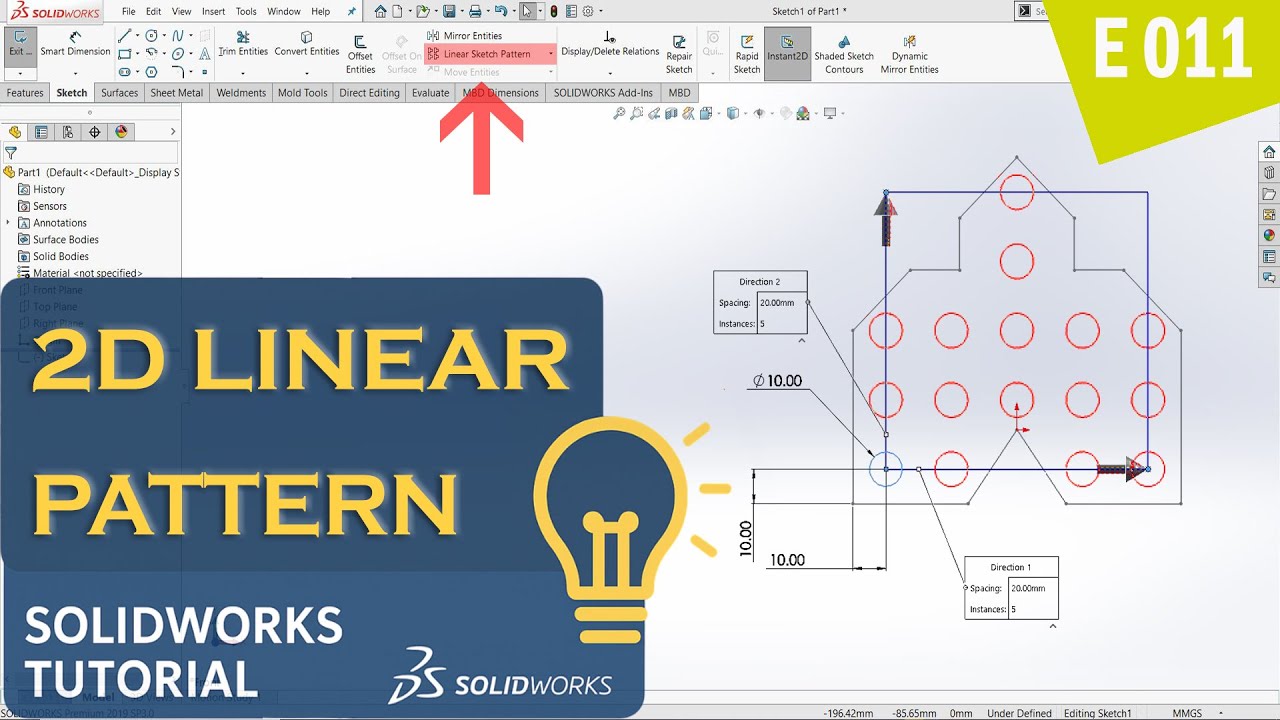This screenshot has height=720, width=1280.
Task: Open DisplayManager tab
Action: pyautogui.click(x=121, y=131)
